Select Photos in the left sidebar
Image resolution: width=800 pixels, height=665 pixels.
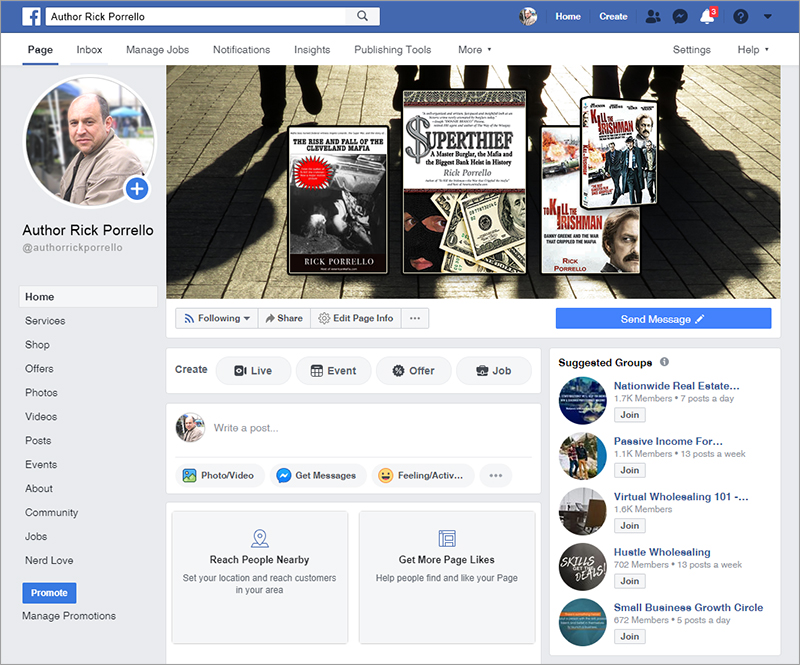pos(42,393)
